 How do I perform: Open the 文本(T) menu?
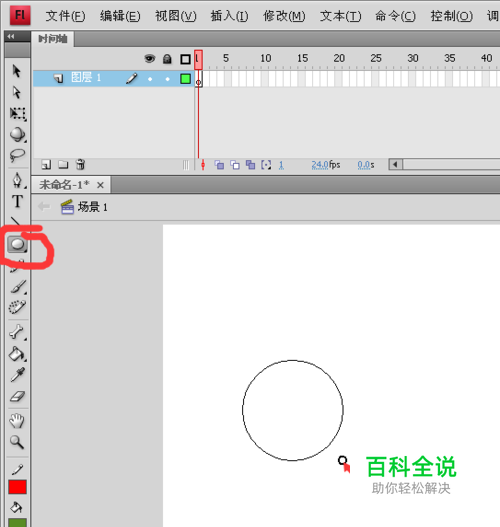click(340, 15)
